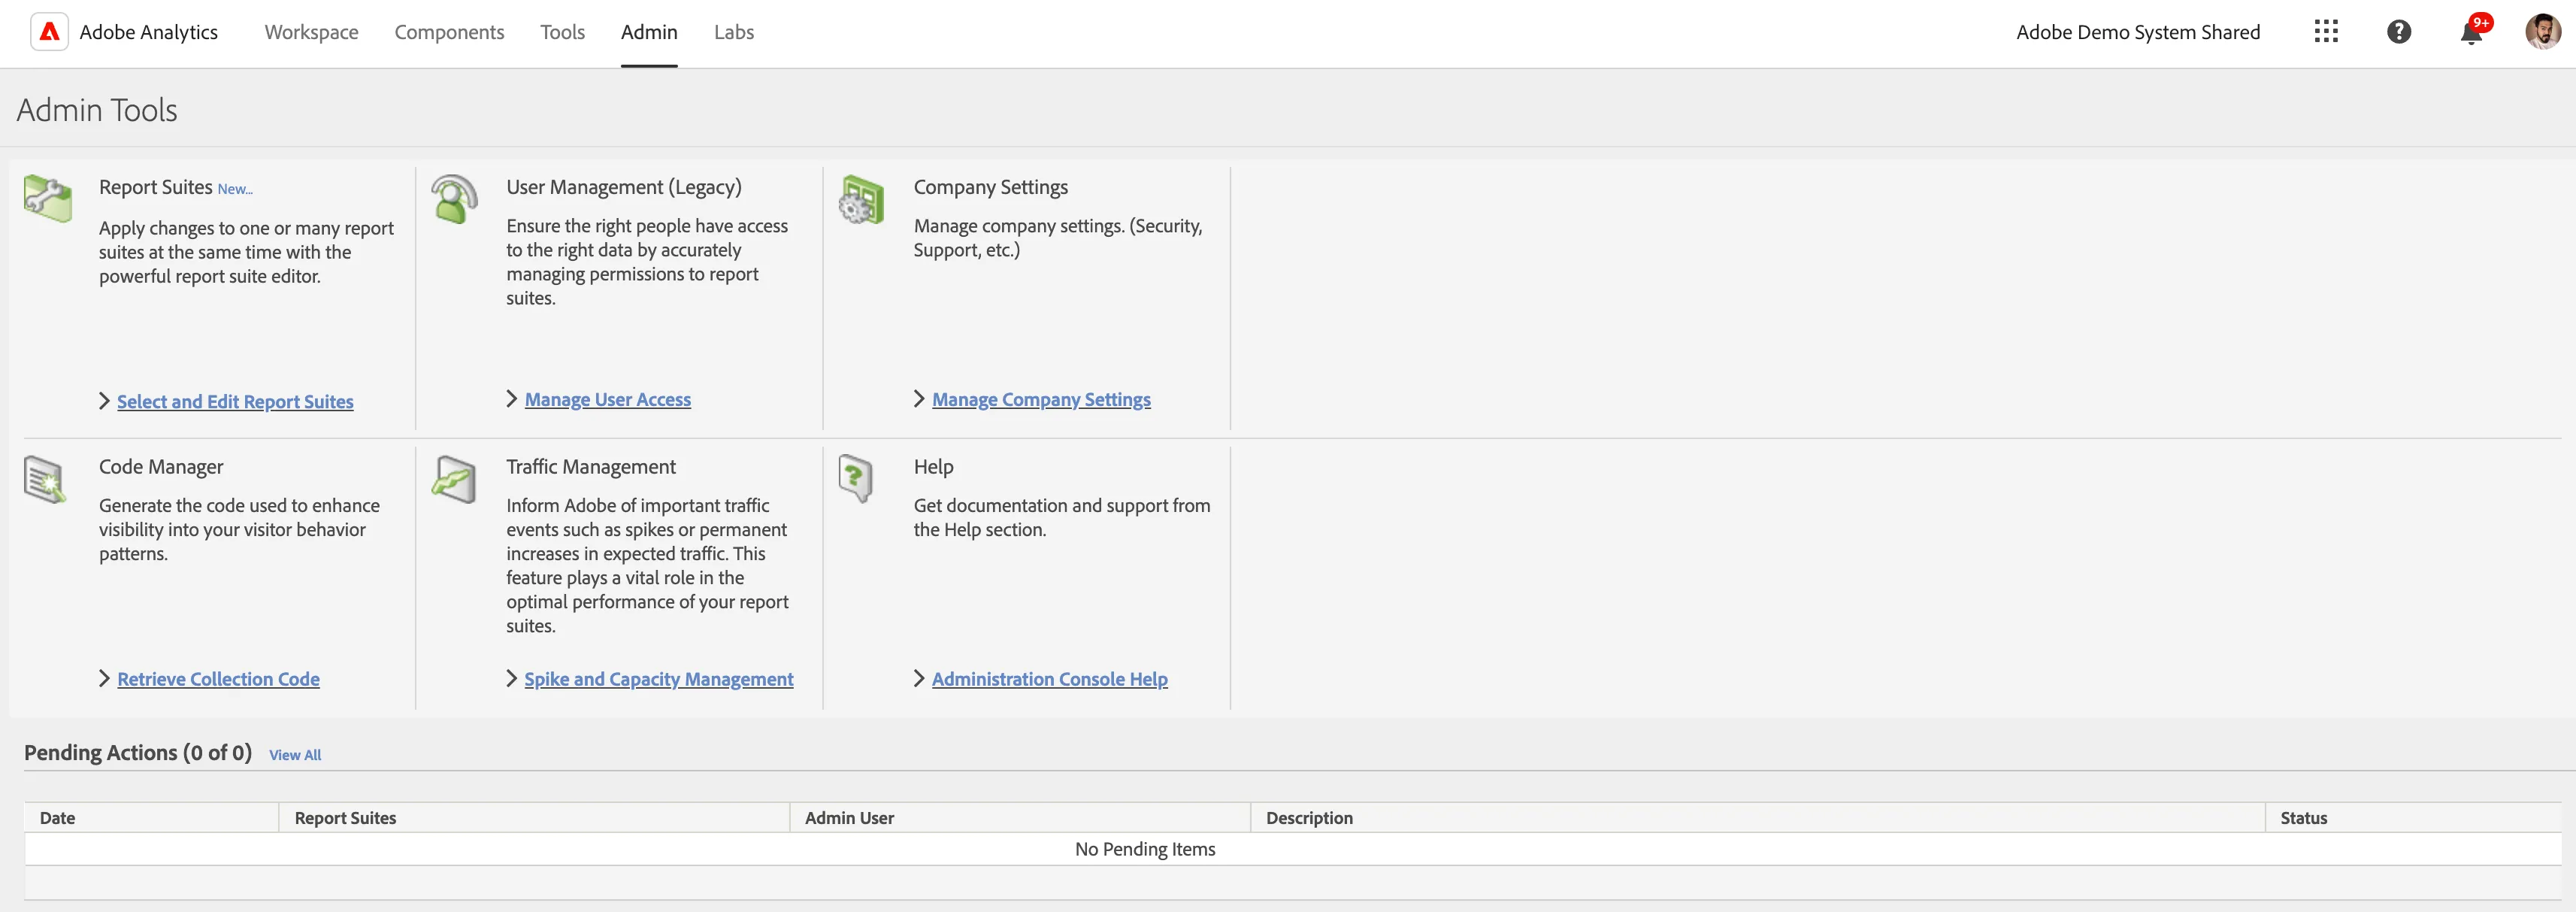Open the Tools menu
The width and height of the screenshot is (2576, 912).
[x=562, y=32]
